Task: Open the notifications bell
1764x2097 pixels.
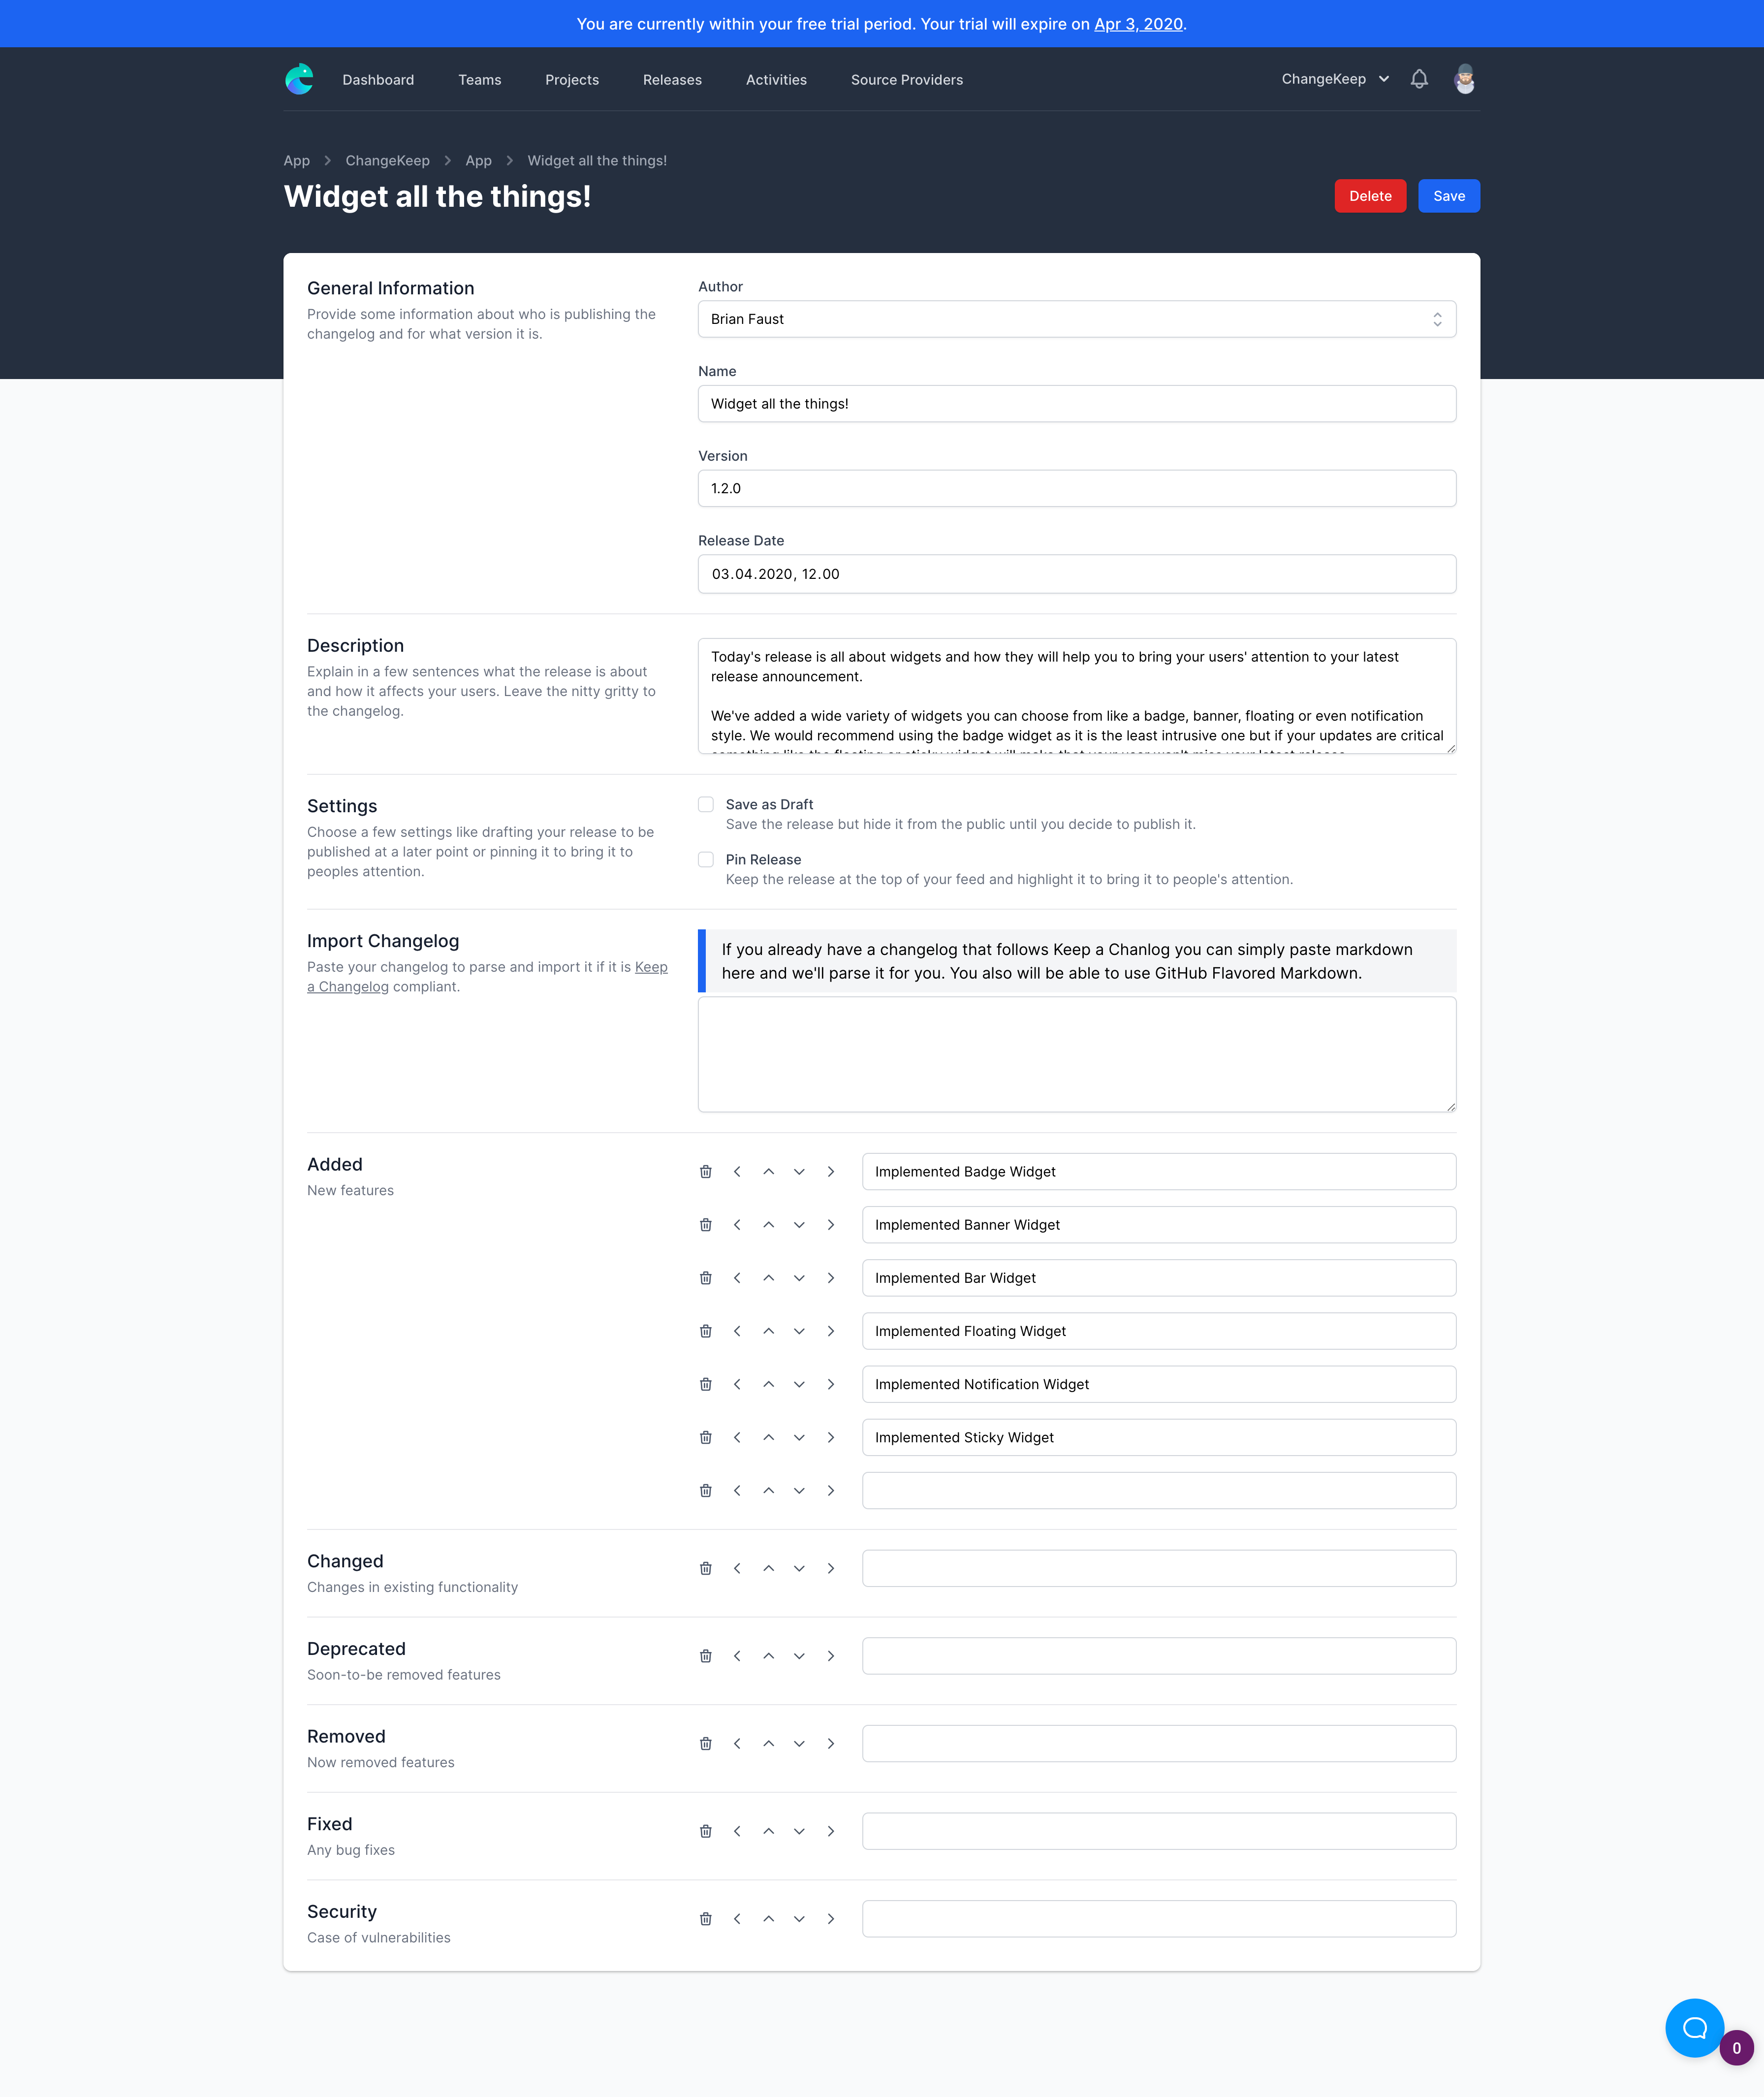Action: click(x=1418, y=79)
